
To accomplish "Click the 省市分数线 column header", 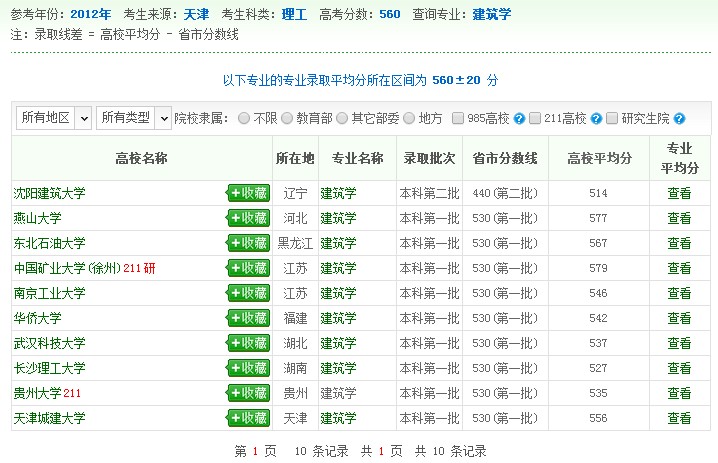I will tap(505, 158).
